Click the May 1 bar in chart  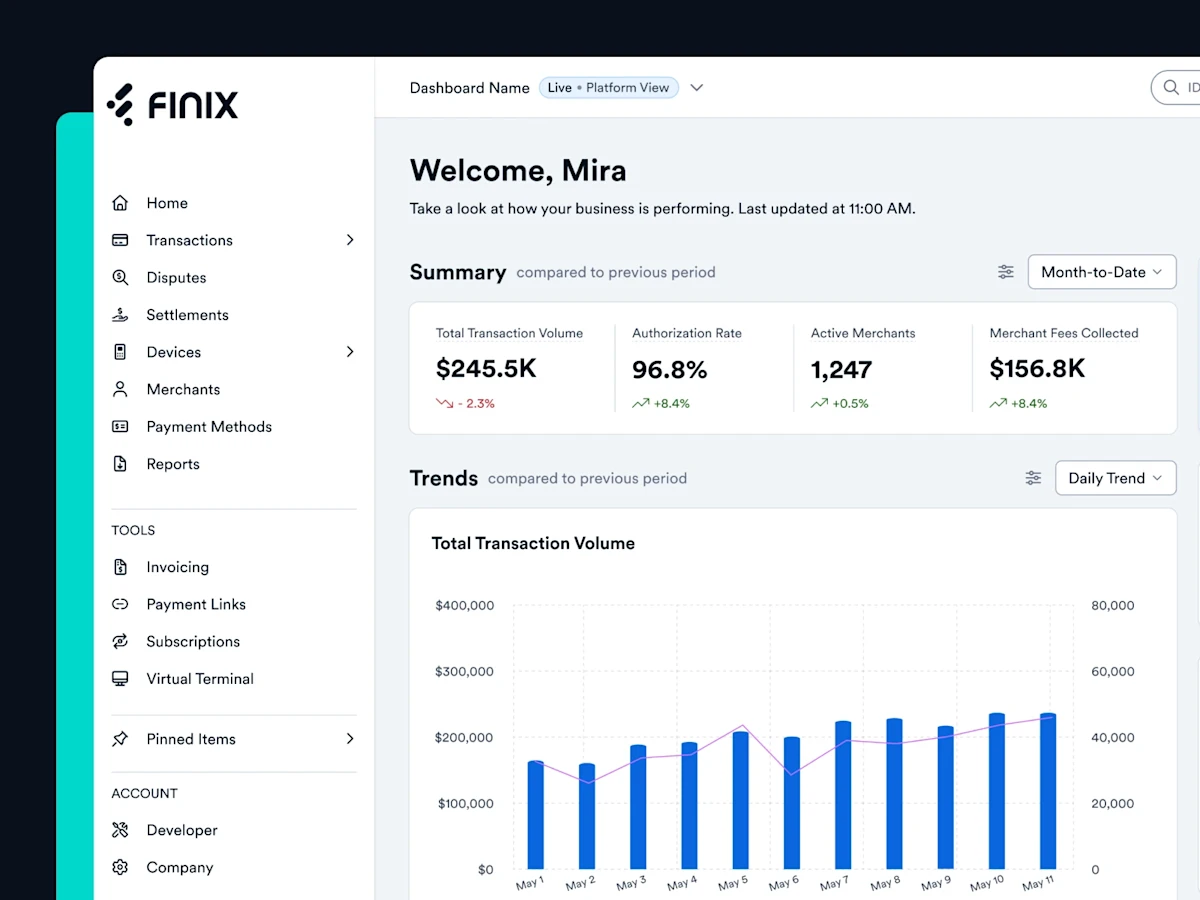[536, 815]
